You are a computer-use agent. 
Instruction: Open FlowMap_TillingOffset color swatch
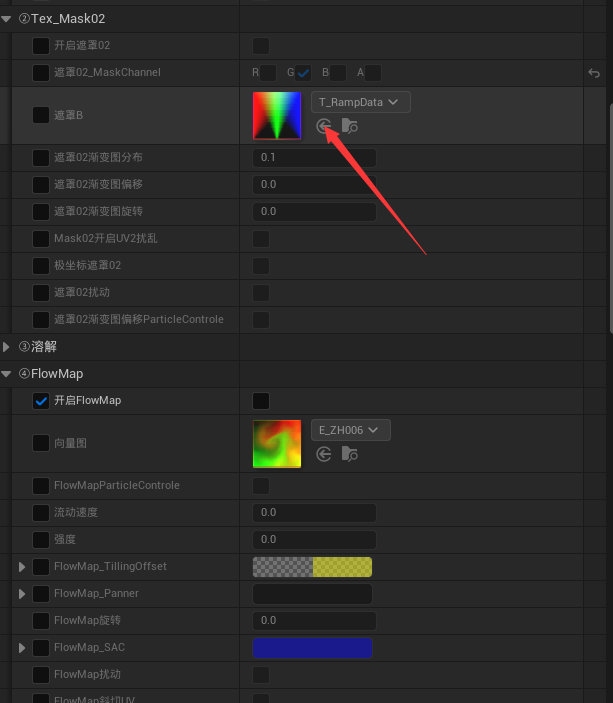tap(313, 567)
